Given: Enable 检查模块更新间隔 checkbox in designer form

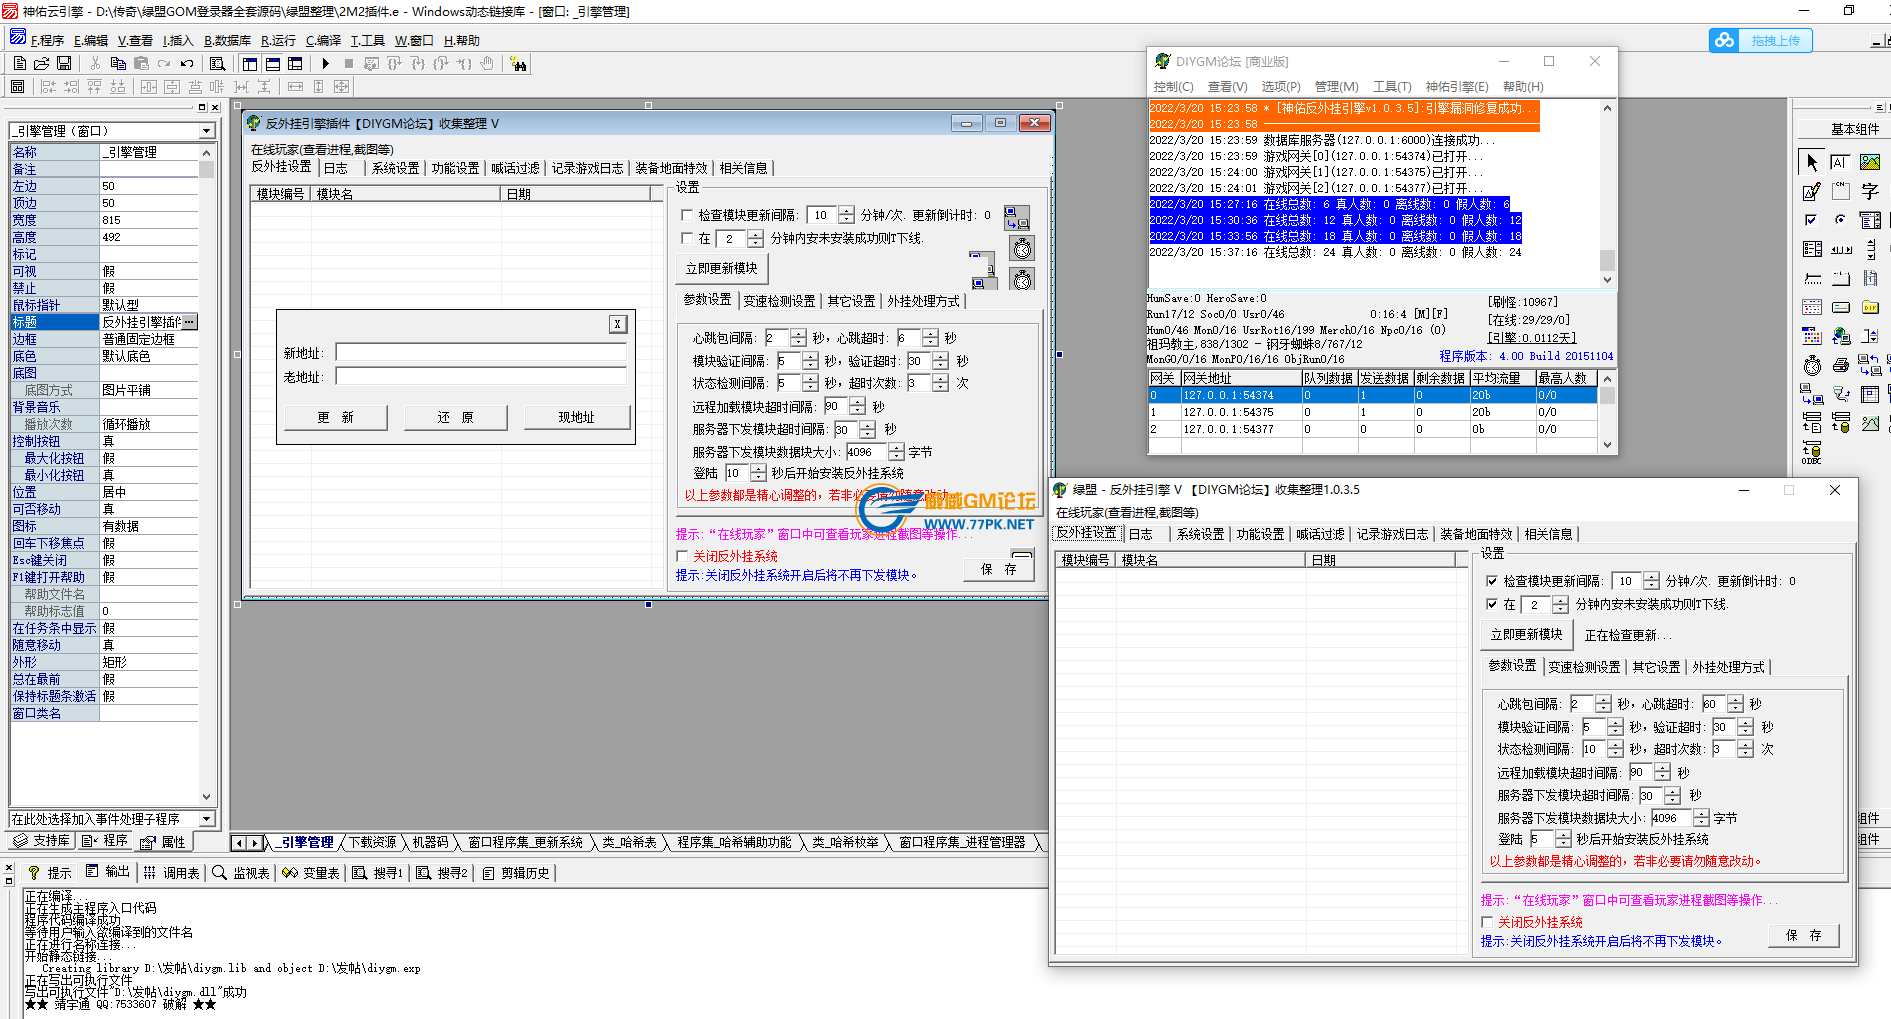Looking at the screenshot, I should click(687, 215).
